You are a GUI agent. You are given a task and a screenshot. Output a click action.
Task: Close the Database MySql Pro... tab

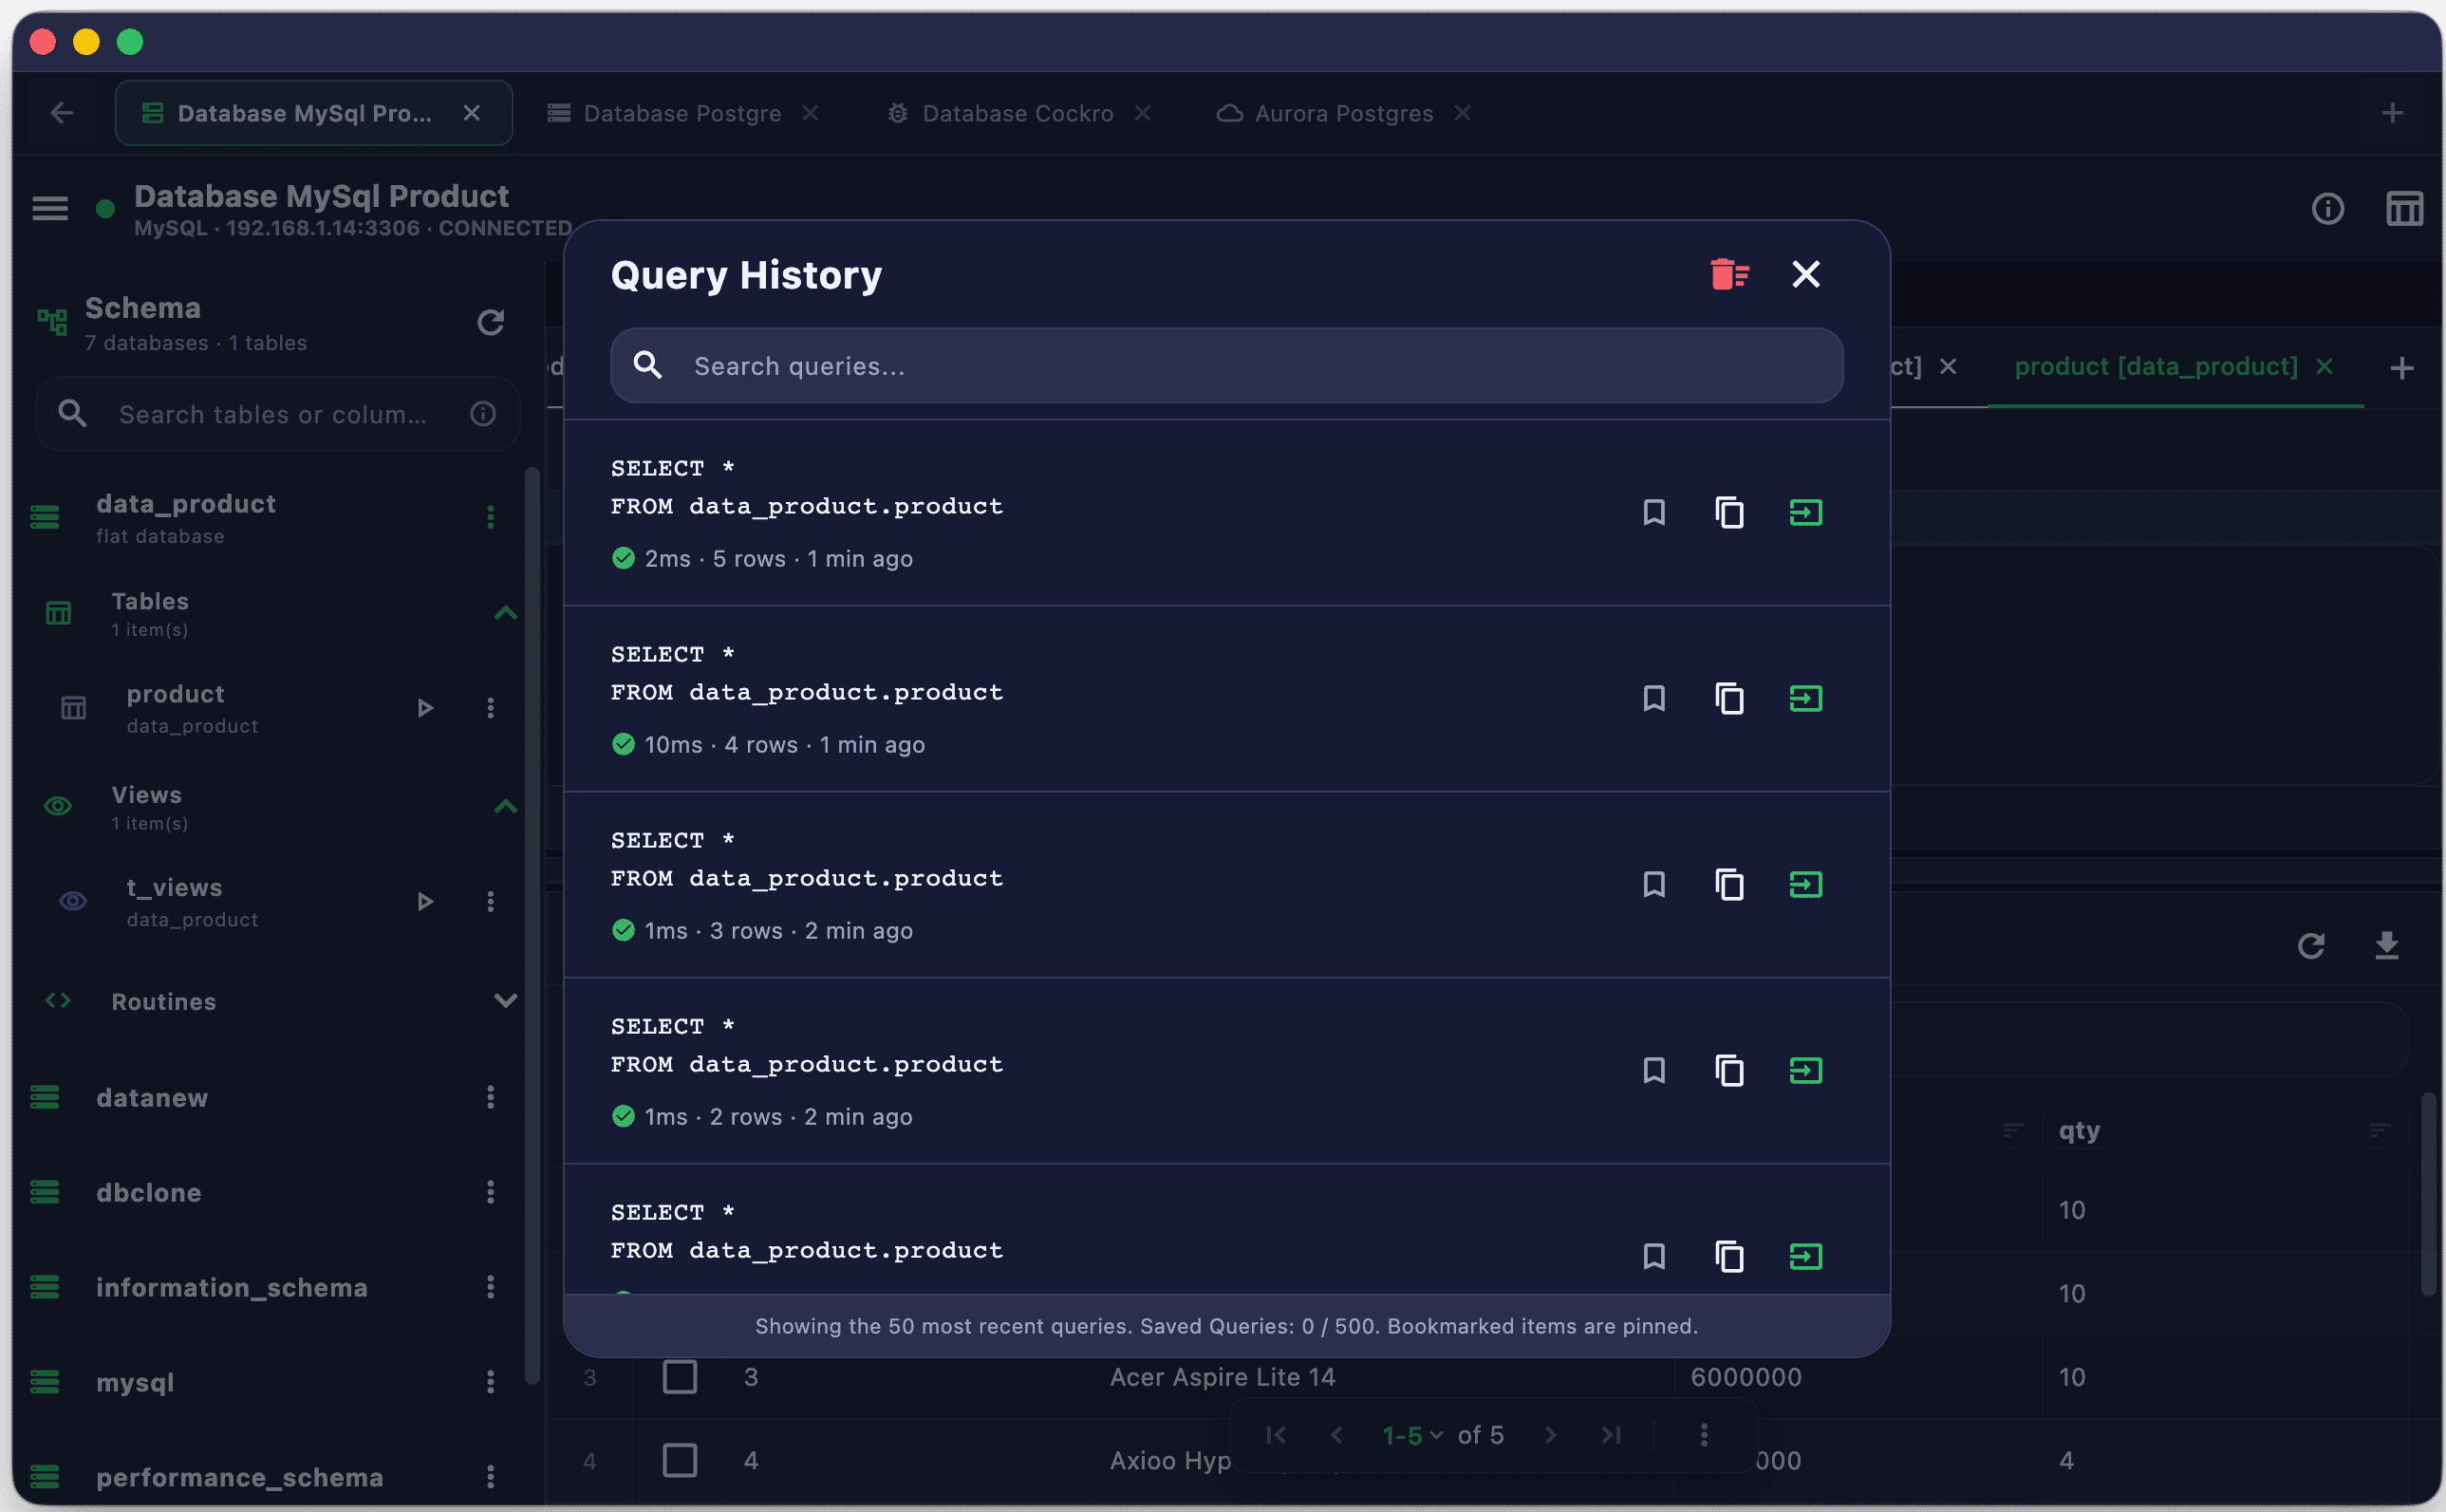point(472,113)
